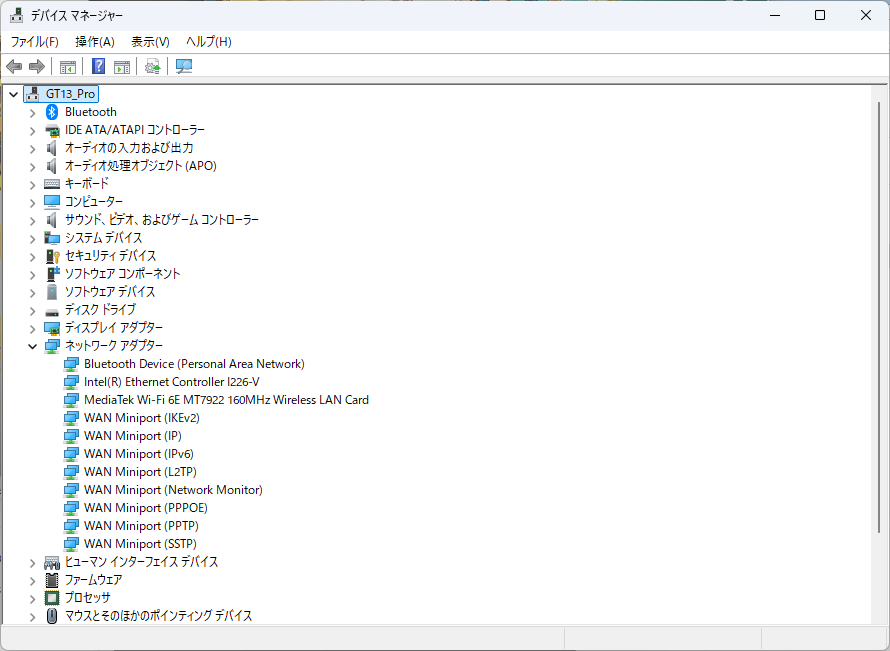
Task: Click the action pane toolbar icon
Action: (x=122, y=66)
